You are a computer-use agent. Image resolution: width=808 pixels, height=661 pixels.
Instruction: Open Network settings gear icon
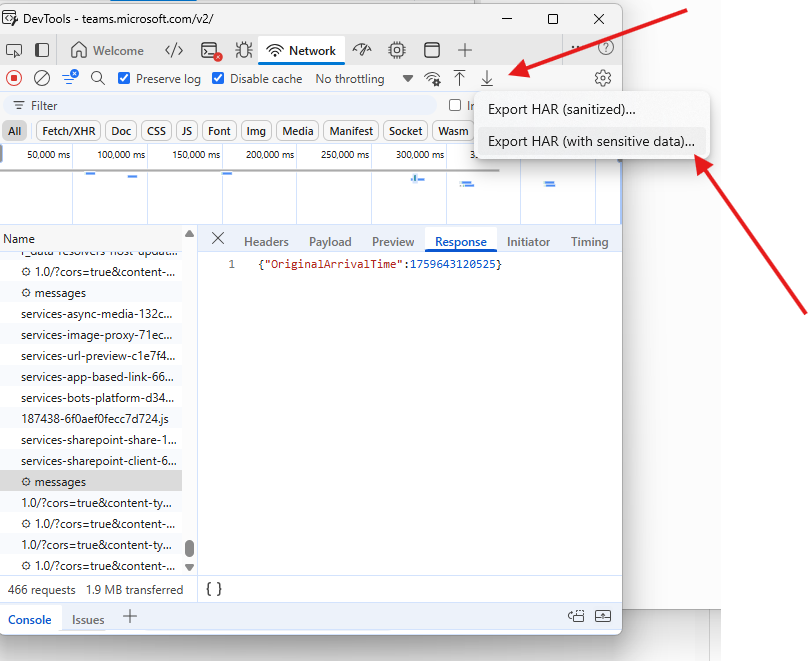coord(602,78)
